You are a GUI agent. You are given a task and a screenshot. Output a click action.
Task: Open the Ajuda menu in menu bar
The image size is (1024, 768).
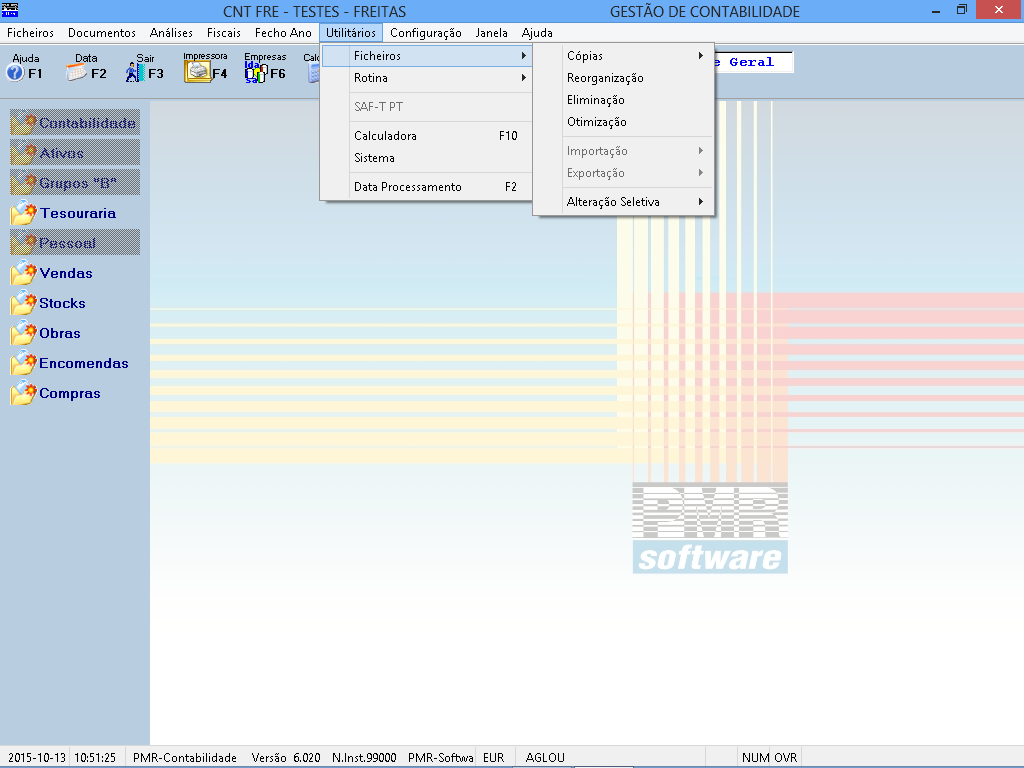point(537,33)
